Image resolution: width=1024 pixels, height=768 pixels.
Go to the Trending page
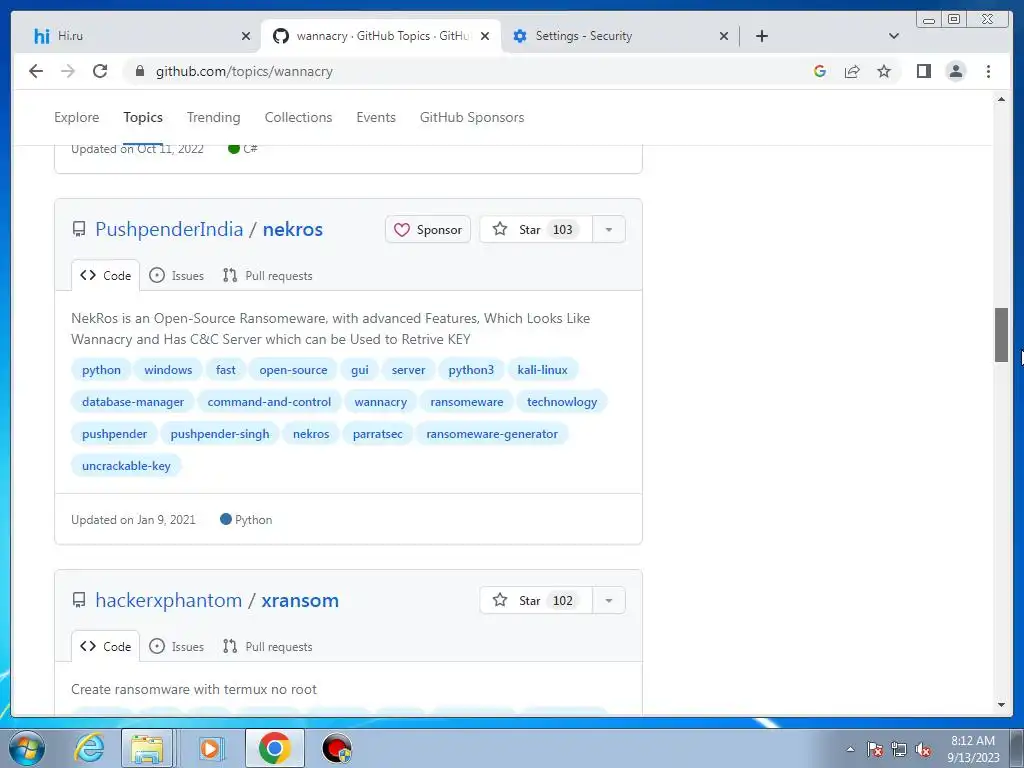point(214,118)
